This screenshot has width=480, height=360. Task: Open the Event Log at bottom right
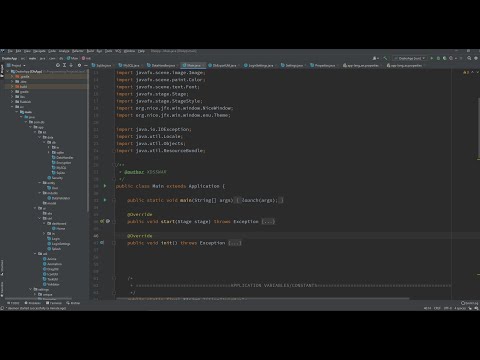point(469,303)
